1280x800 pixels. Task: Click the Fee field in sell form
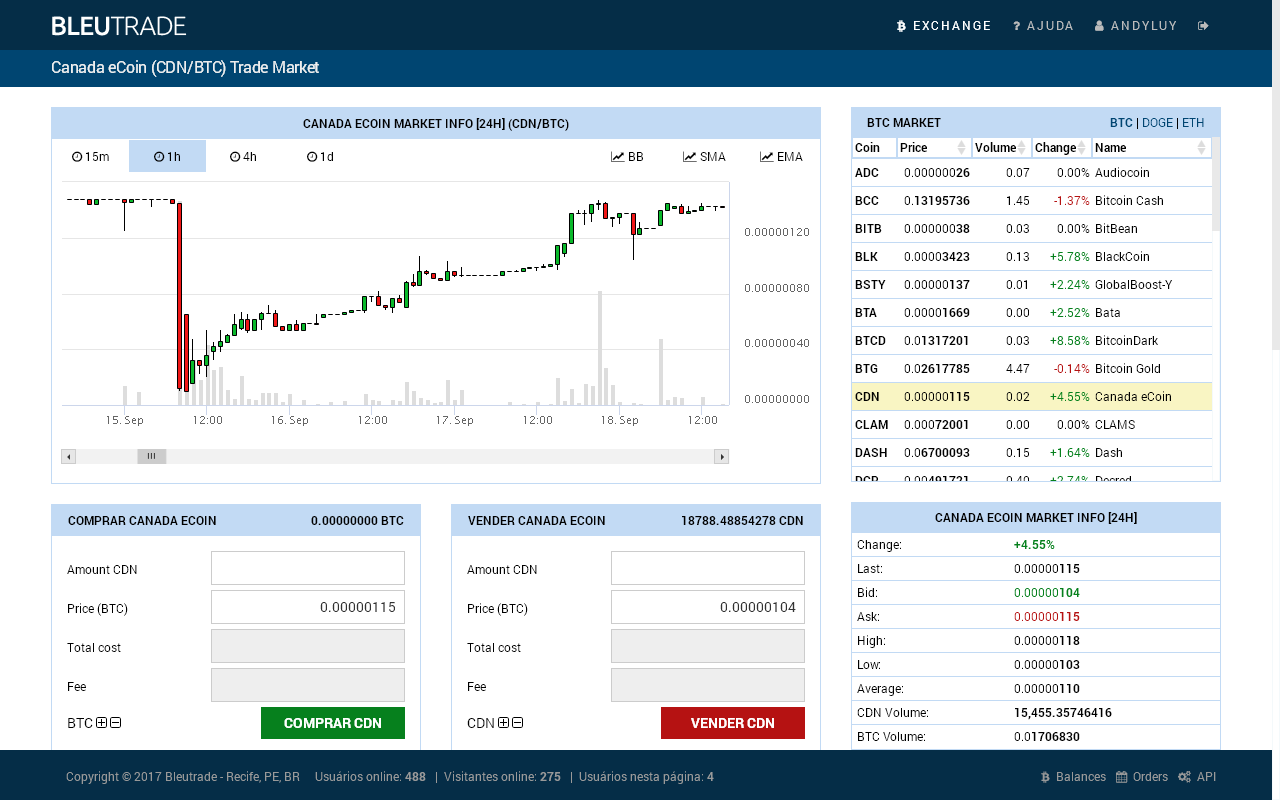708,685
